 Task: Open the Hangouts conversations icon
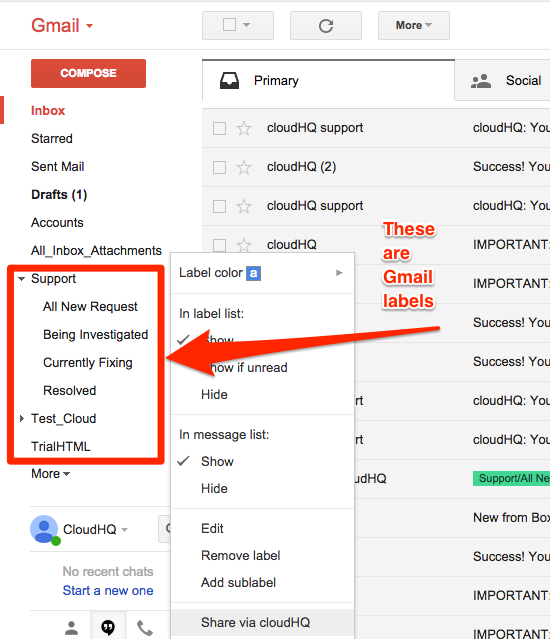pyautogui.click(x=108, y=628)
